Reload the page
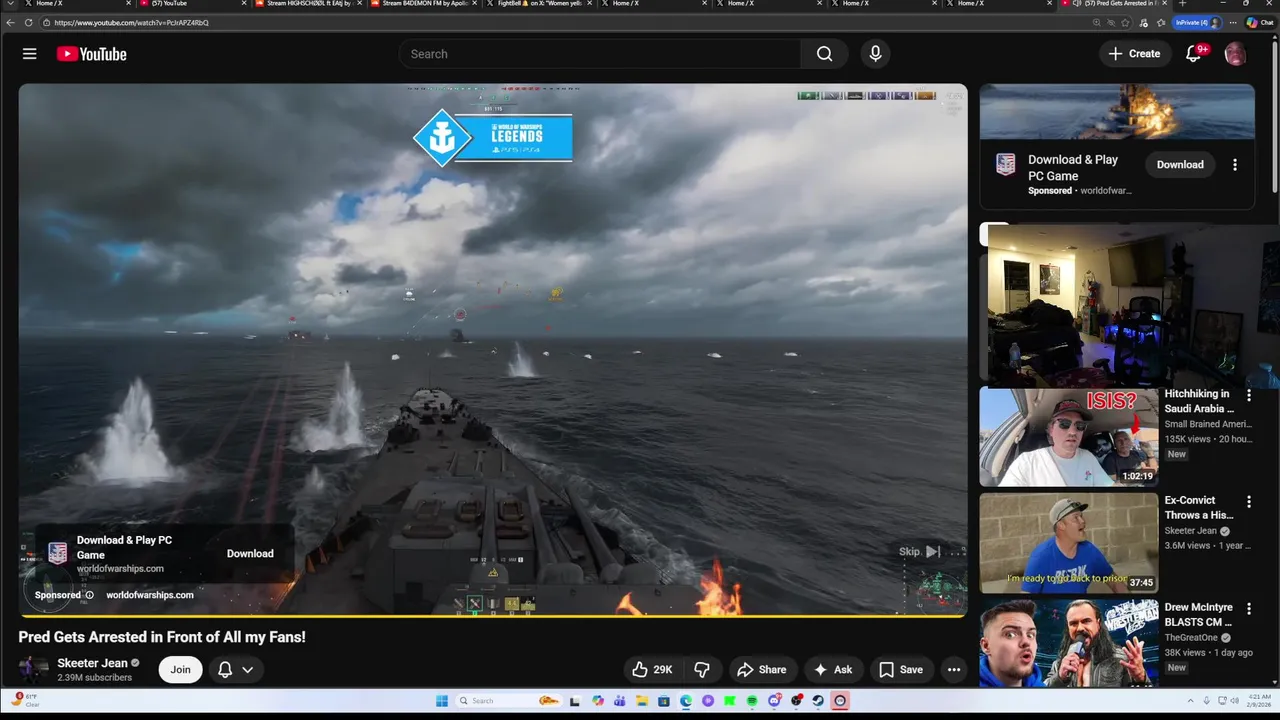Screen dimensions: 1280x720 pos(29,22)
